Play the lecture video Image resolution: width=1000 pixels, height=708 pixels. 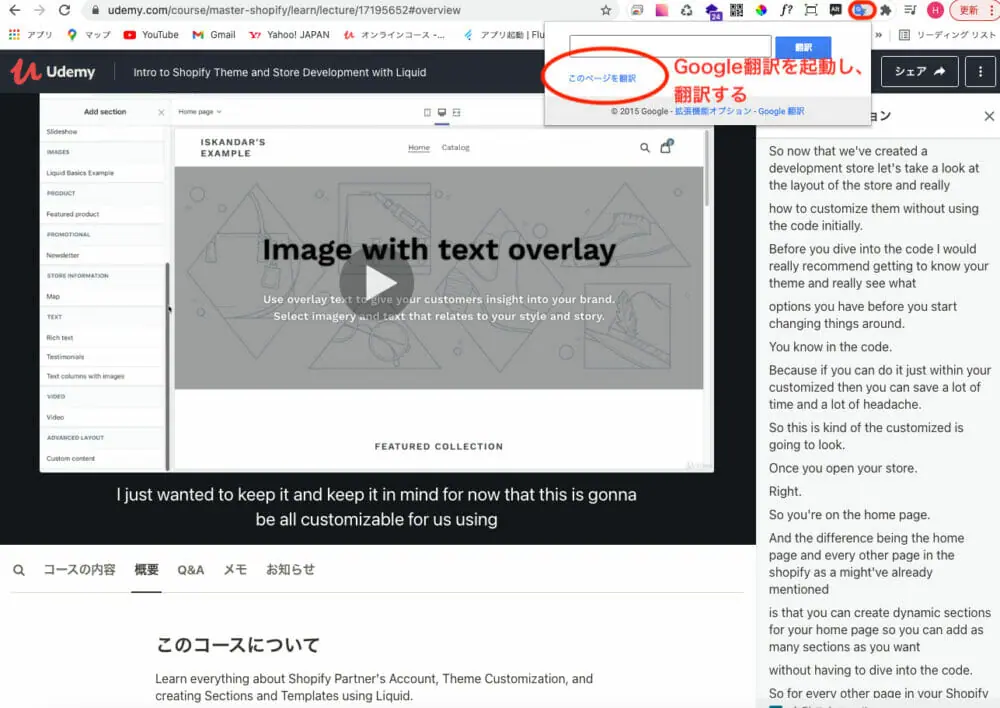click(x=375, y=281)
